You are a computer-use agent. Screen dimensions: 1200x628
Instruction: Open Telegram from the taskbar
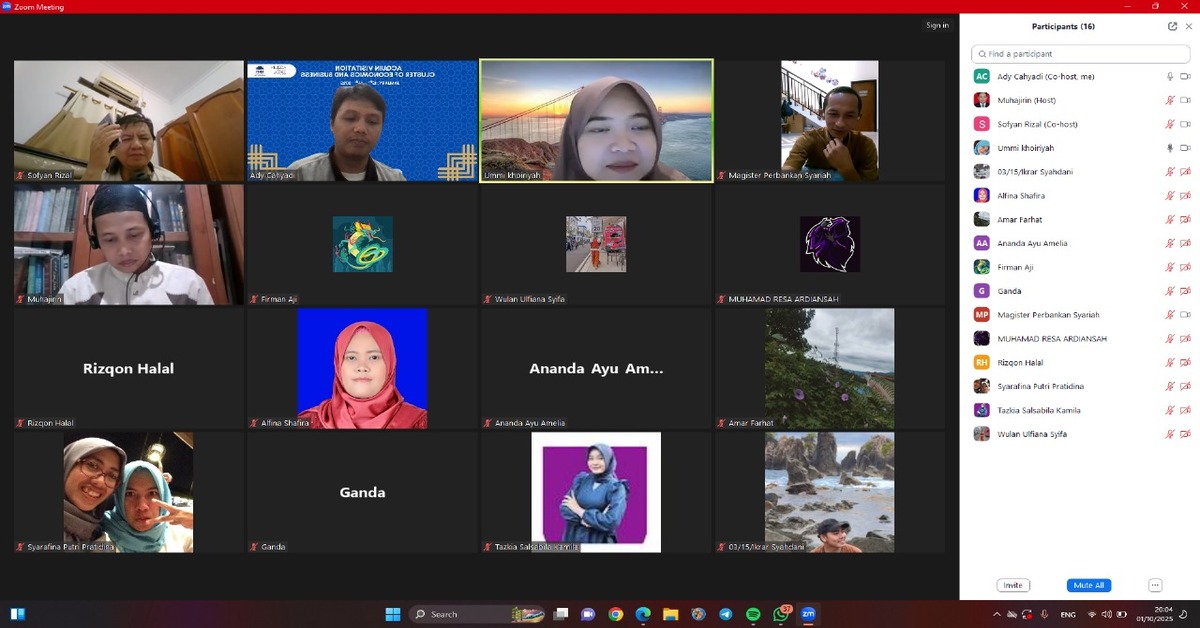[x=725, y=614]
